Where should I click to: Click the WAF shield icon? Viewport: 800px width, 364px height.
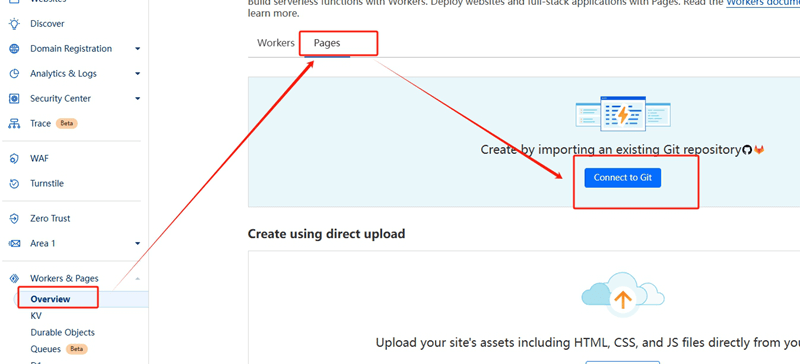(15, 159)
